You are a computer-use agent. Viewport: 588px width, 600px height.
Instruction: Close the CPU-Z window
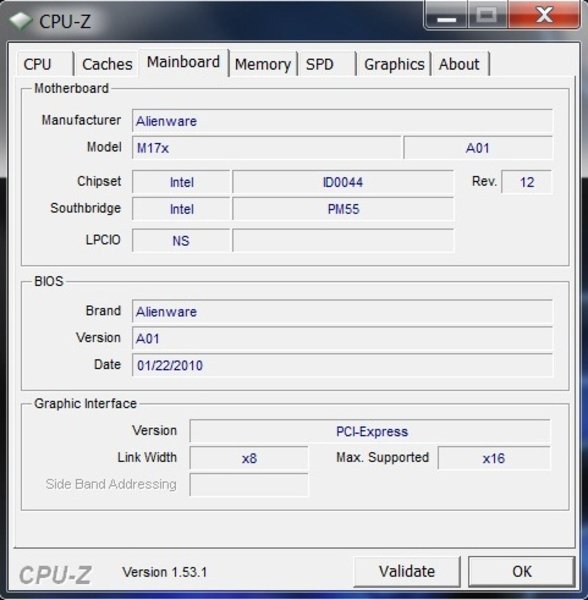pyautogui.click(x=544, y=15)
